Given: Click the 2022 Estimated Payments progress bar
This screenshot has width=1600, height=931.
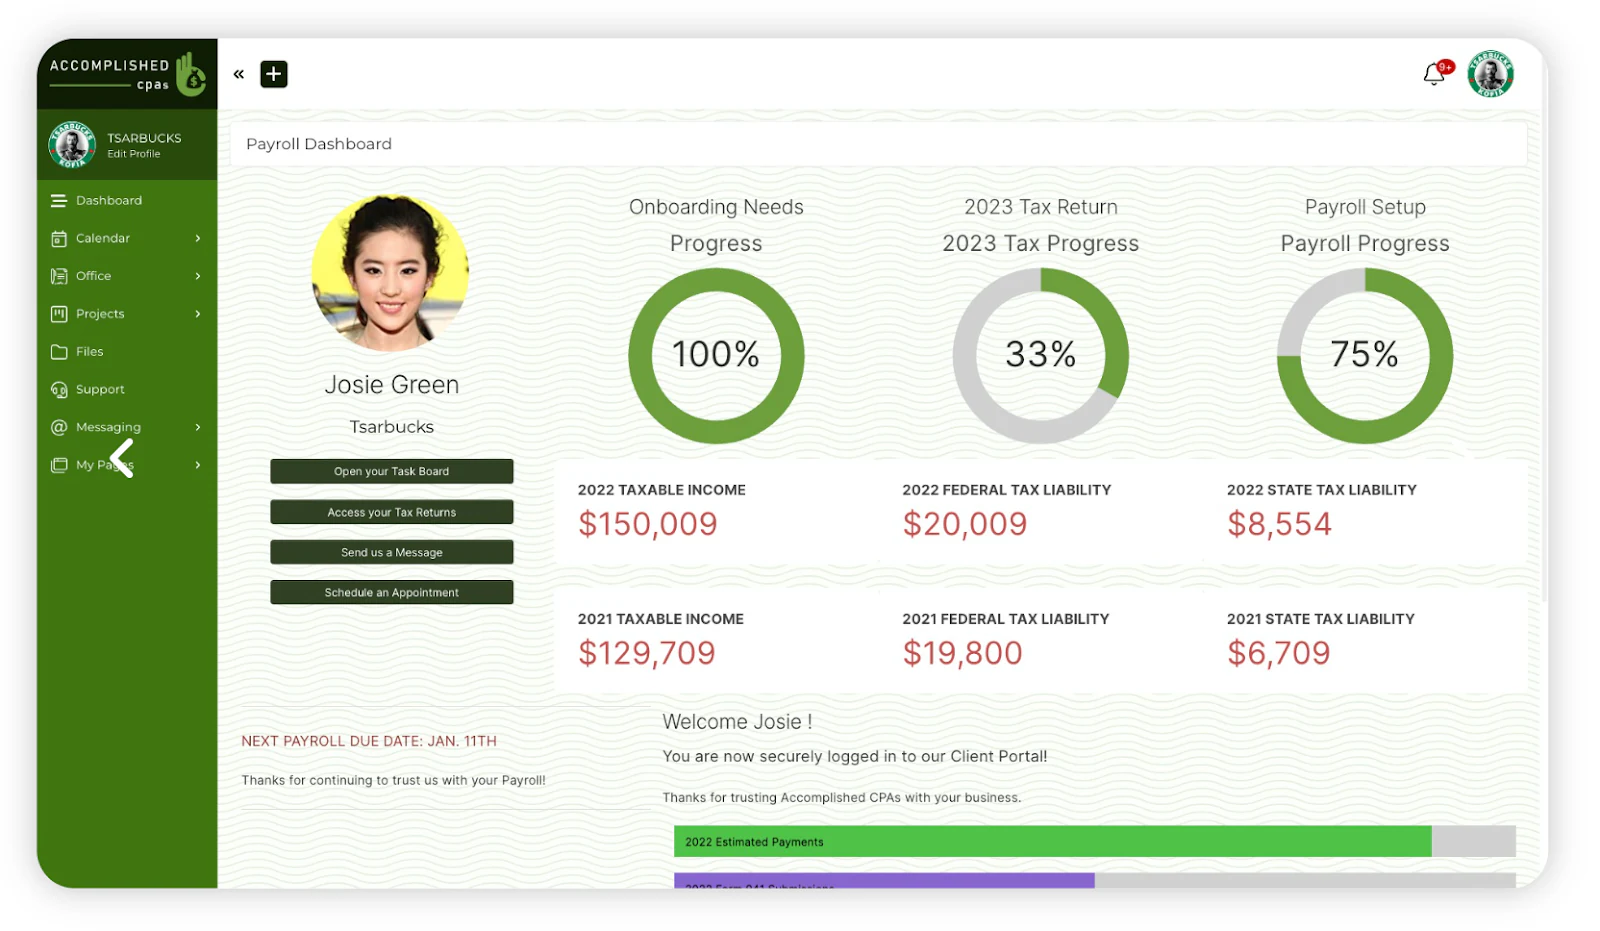Looking at the screenshot, I should point(1095,842).
